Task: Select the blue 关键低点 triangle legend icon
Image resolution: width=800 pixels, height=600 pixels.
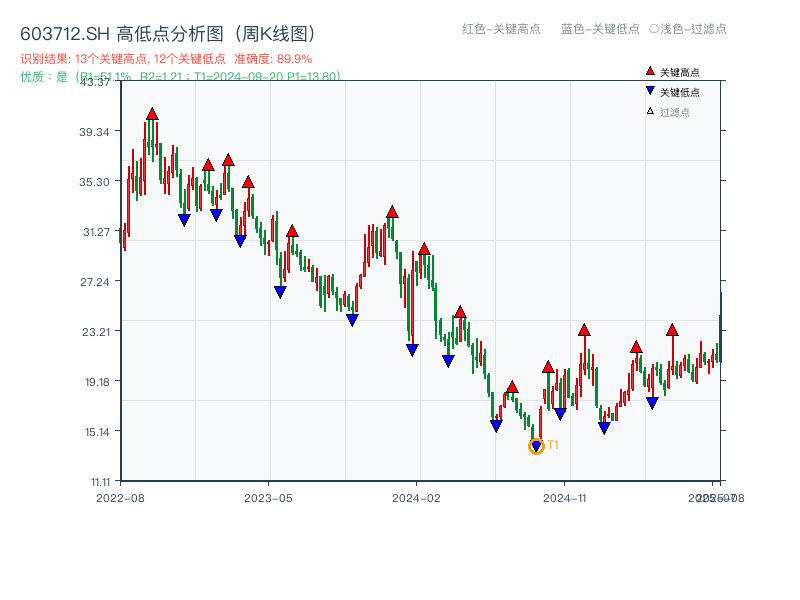Action: [648, 91]
